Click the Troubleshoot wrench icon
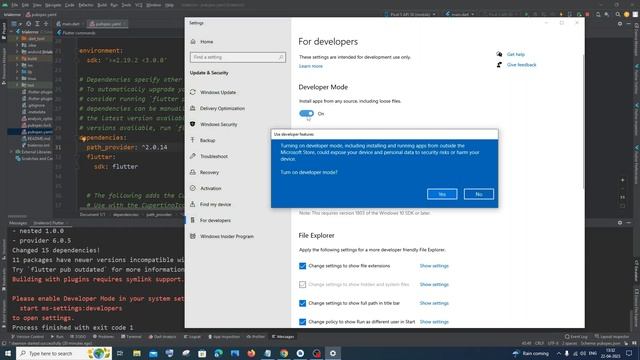Image resolution: width=640 pixels, height=360 pixels. click(193, 156)
